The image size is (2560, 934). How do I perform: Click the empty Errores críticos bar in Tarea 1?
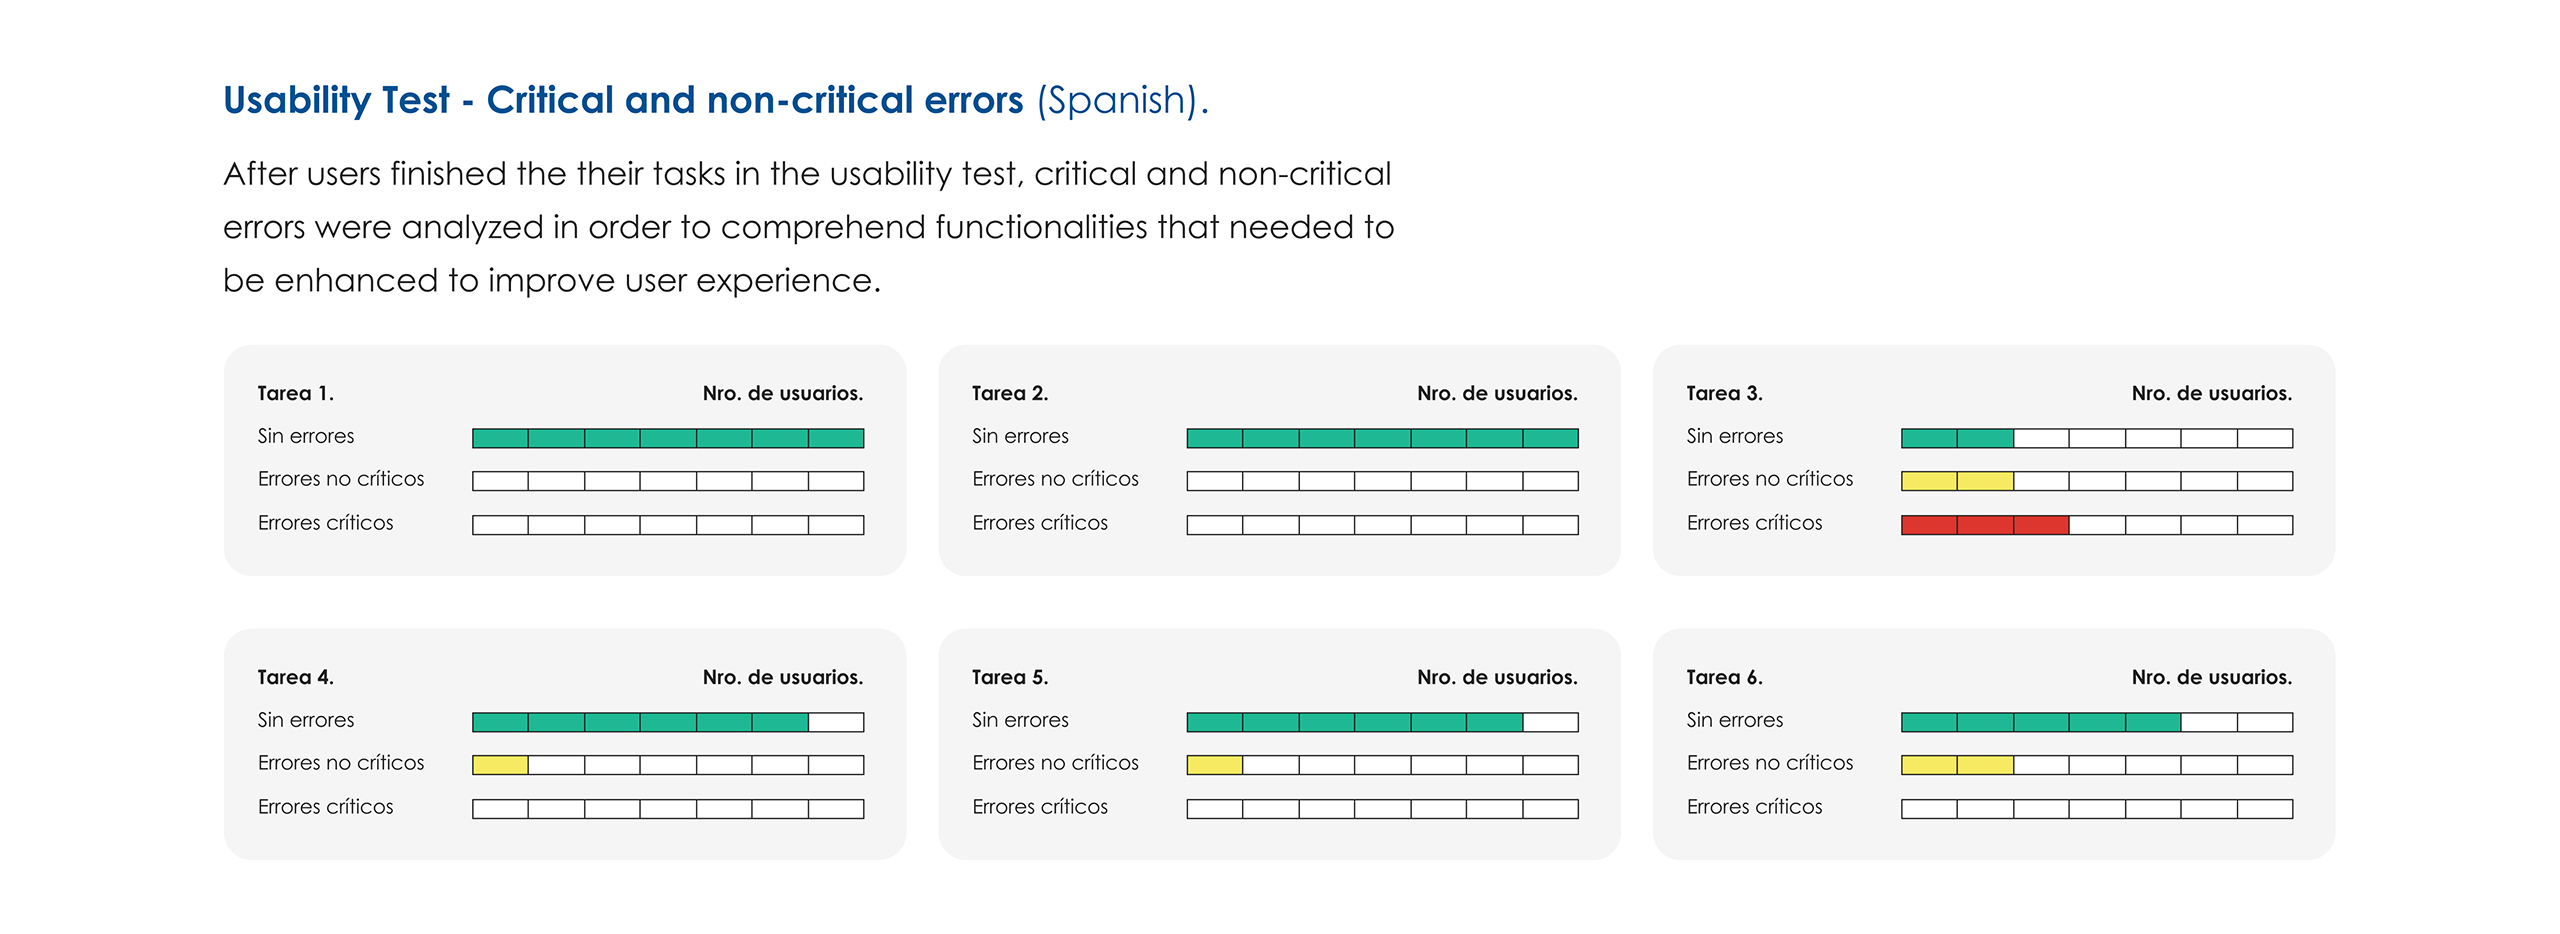(667, 525)
